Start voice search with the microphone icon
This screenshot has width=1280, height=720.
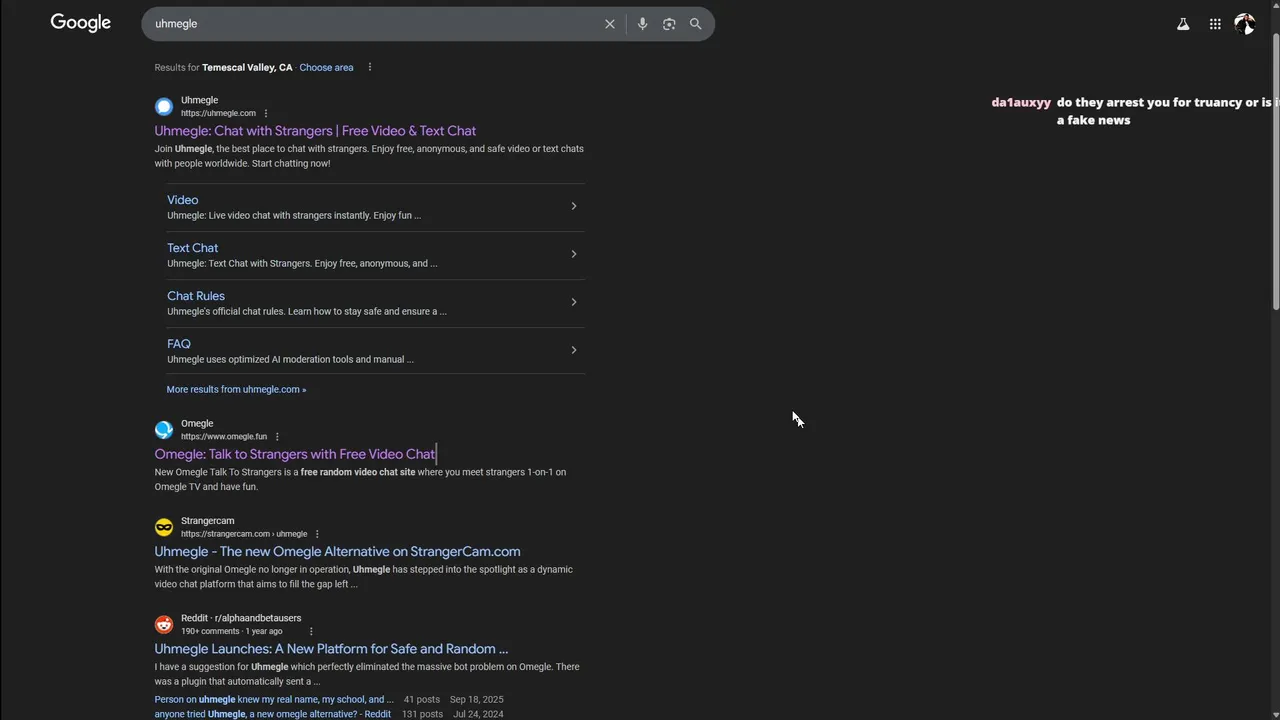[642, 24]
